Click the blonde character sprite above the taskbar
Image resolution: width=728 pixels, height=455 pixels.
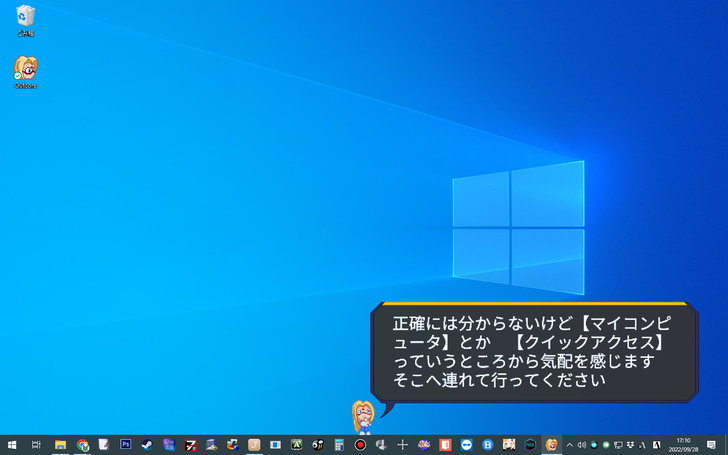click(363, 417)
